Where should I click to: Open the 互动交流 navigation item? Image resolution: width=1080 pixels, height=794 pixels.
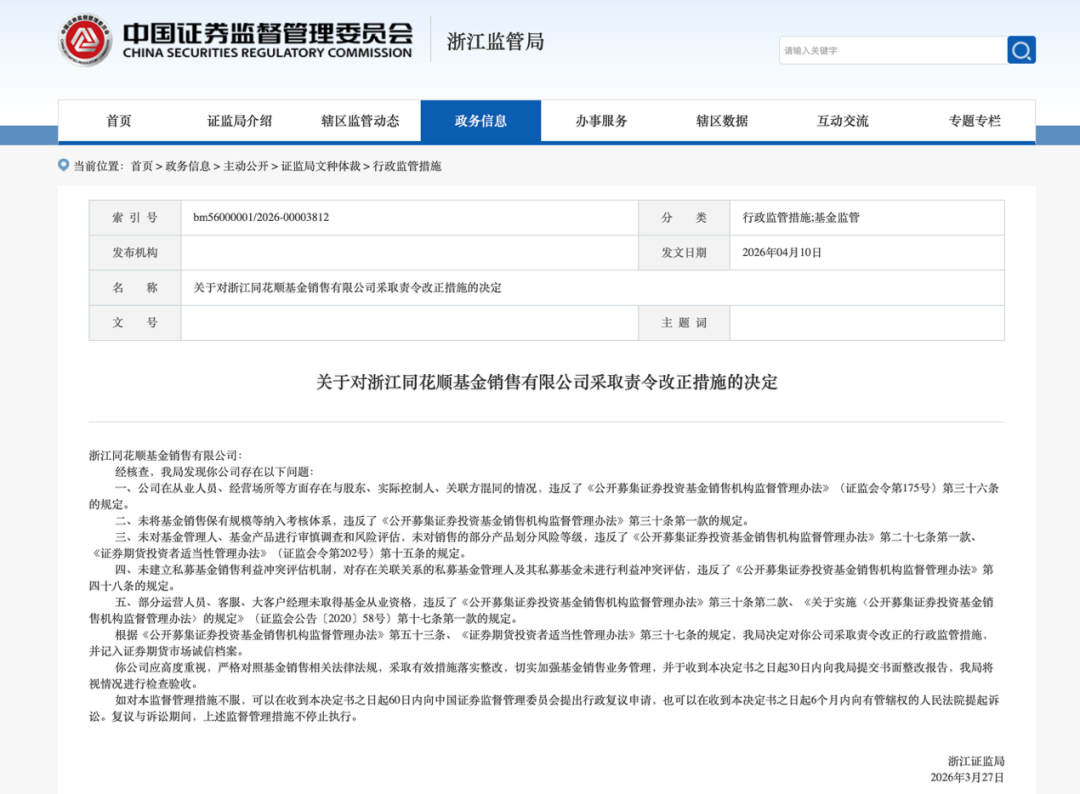coord(841,120)
